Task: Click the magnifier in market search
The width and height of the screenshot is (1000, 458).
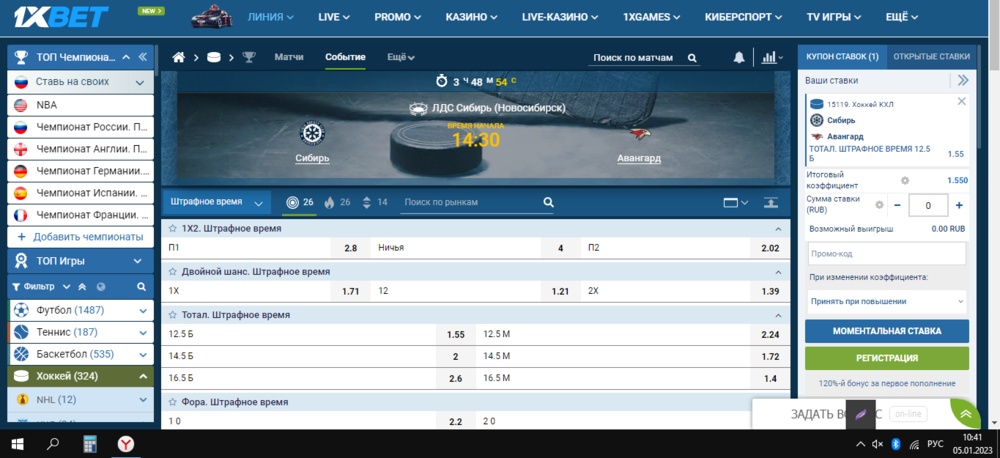Action: 548,202
